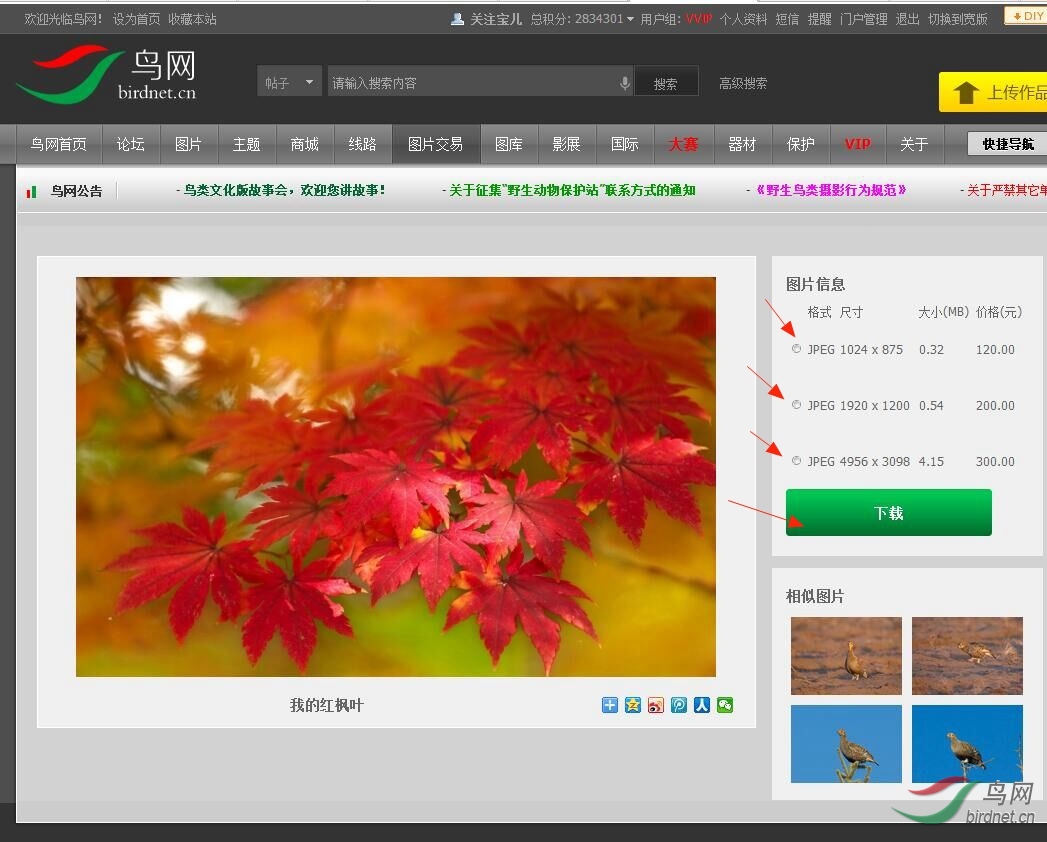Choose the JPEG 4956 x 3098 size
Image resolution: width=1047 pixels, height=842 pixels.
pos(797,461)
